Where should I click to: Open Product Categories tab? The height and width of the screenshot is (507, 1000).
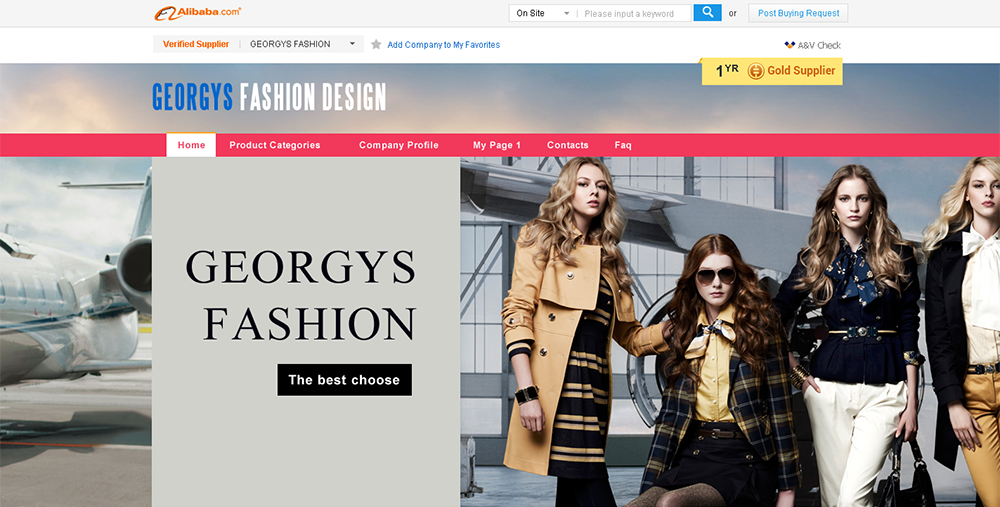275,145
